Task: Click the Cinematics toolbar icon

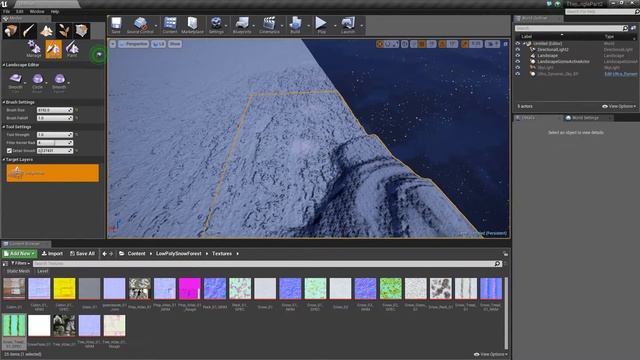Action: [x=269, y=25]
